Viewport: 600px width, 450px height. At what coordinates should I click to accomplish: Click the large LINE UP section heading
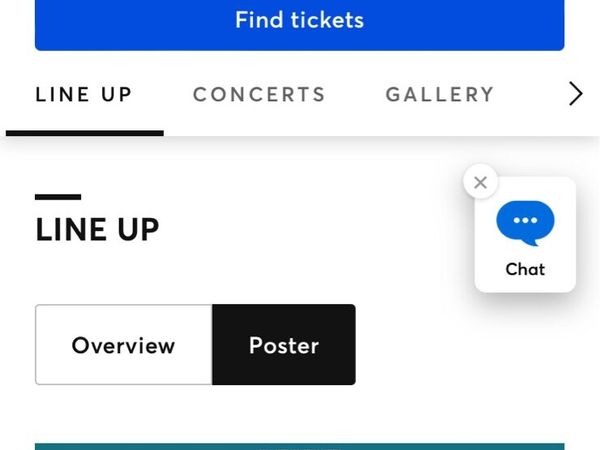click(97, 230)
